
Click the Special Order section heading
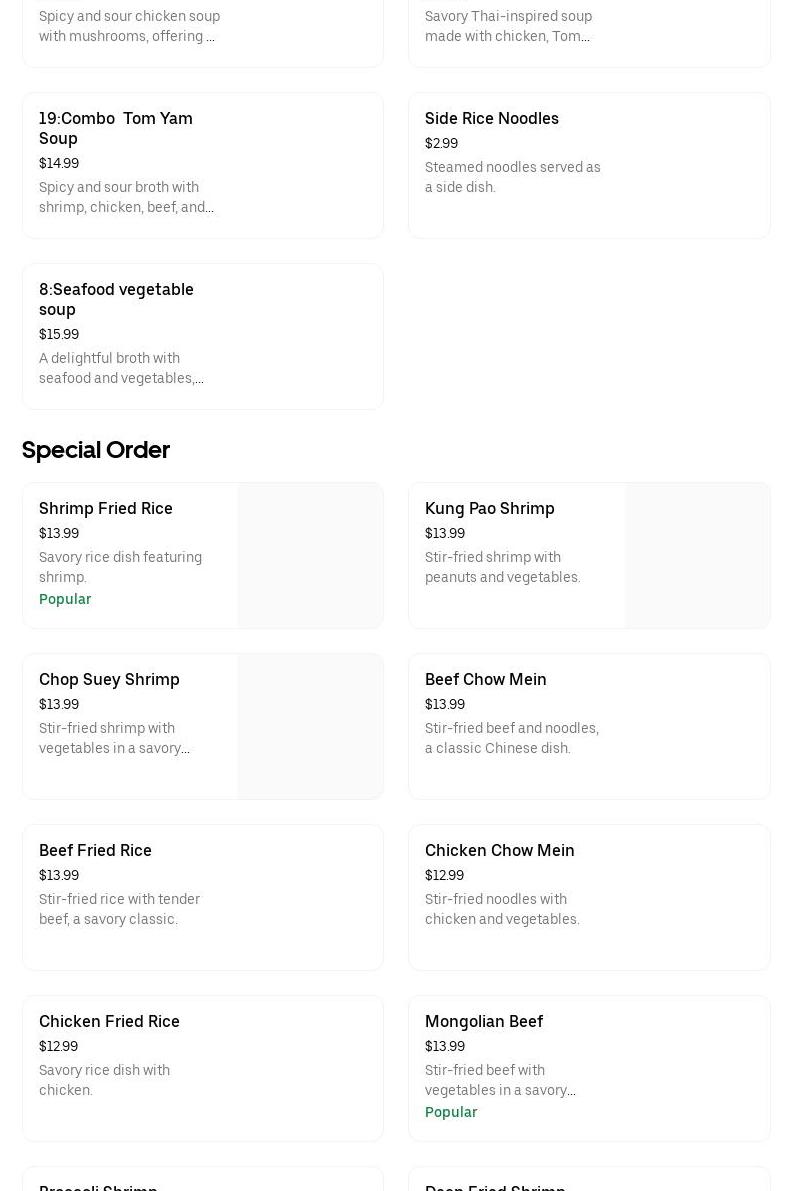click(x=96, y=450)
